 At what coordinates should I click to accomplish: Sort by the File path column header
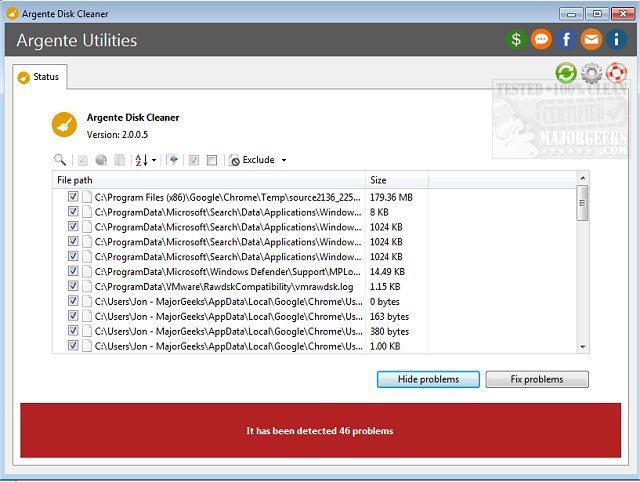point(209,180)
